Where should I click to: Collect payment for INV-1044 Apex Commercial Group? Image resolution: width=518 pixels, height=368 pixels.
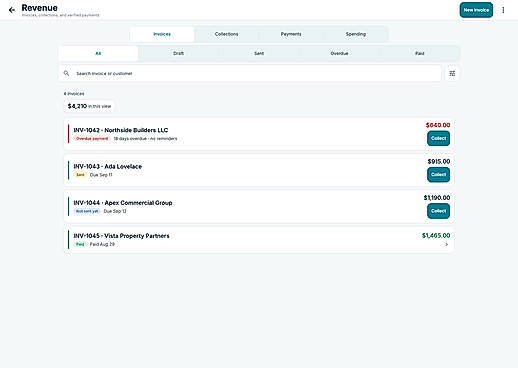click(438, 211)
